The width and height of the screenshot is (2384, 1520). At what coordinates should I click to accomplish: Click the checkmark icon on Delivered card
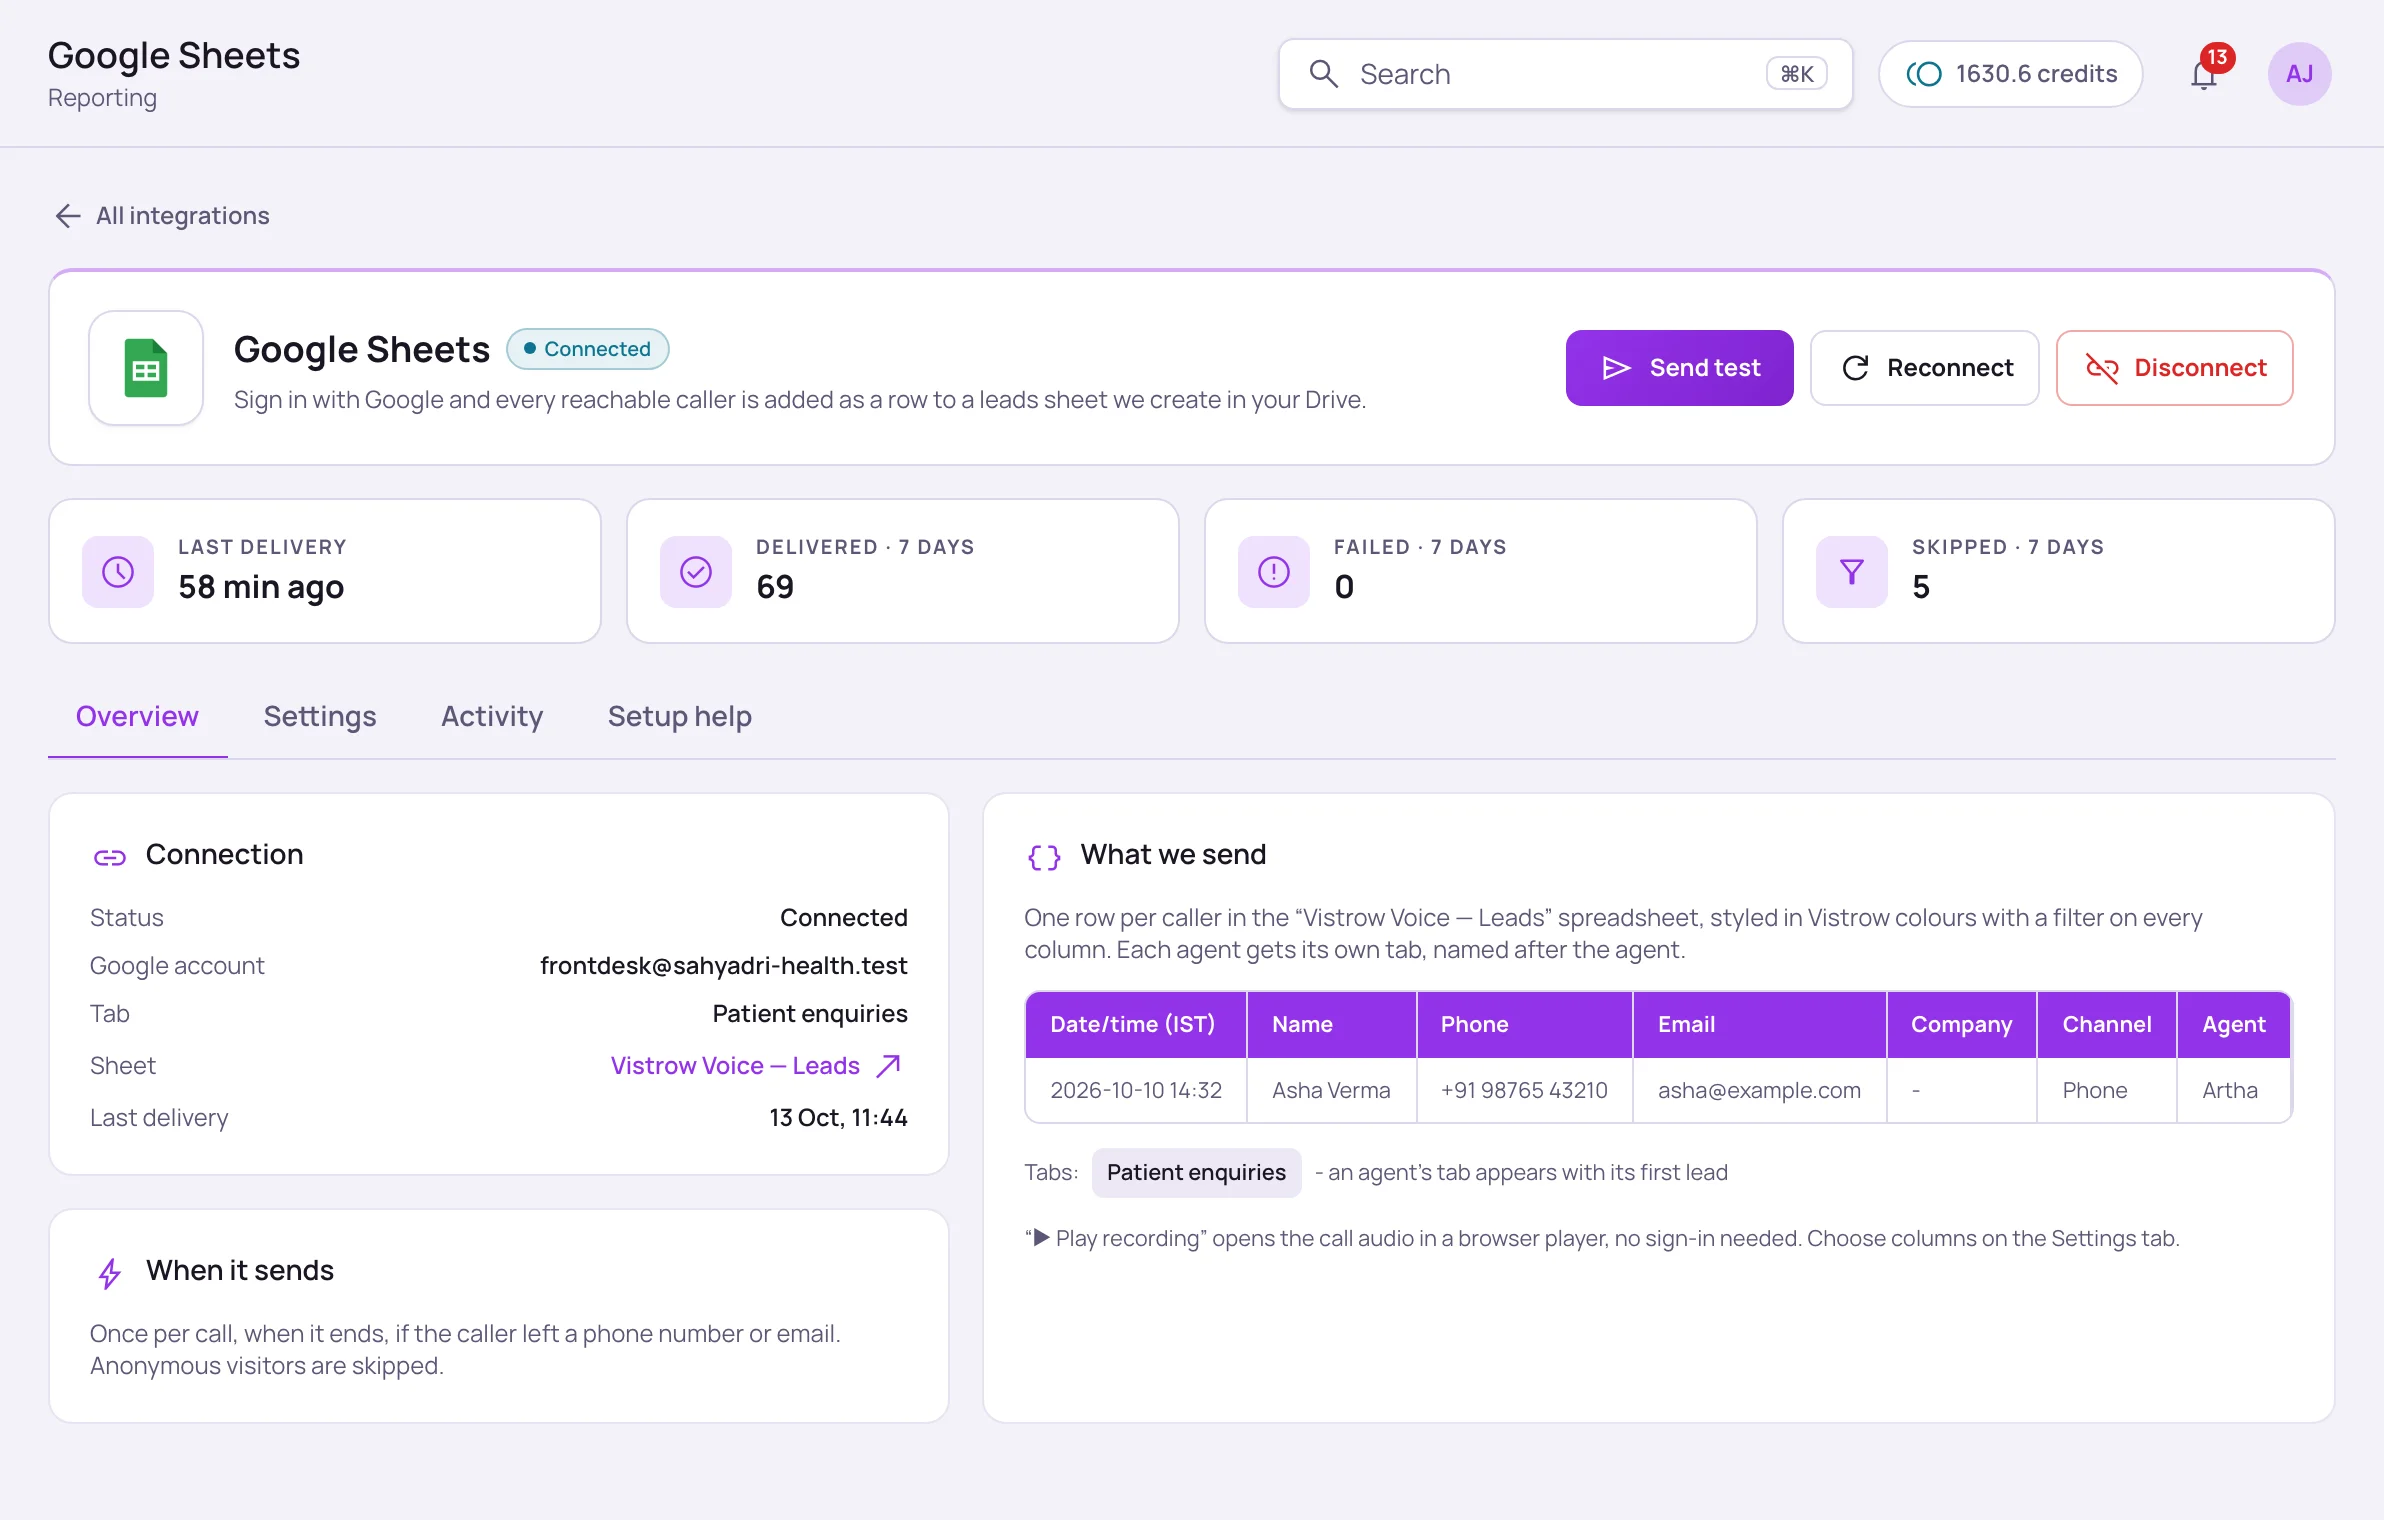pos(696,572)
